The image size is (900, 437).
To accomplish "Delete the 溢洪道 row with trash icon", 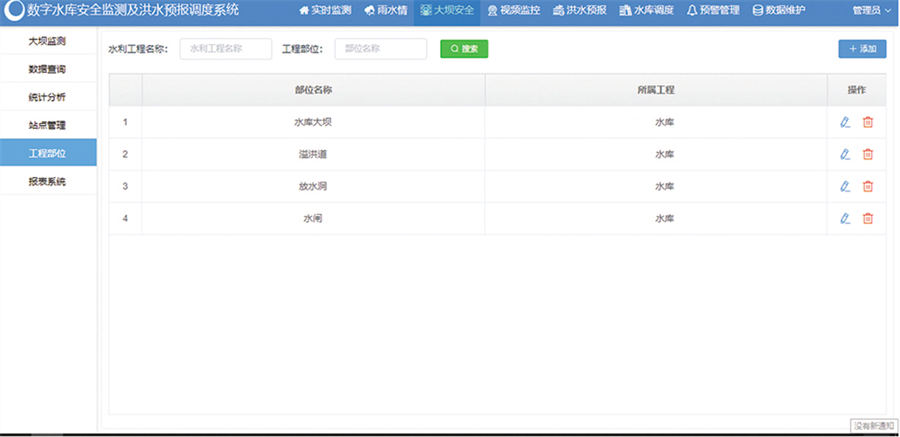I will 868,154.
